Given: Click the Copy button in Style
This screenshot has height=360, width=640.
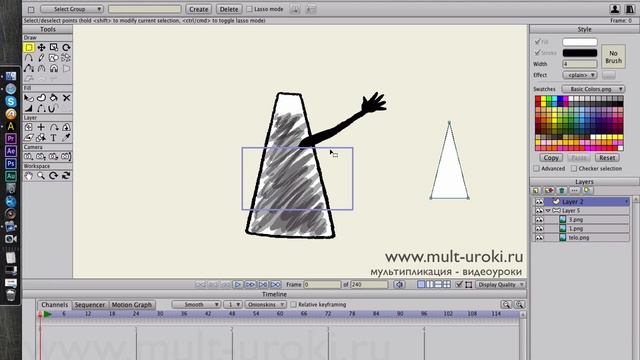Looking at the screenshot, I should click(x=551, y=158).
